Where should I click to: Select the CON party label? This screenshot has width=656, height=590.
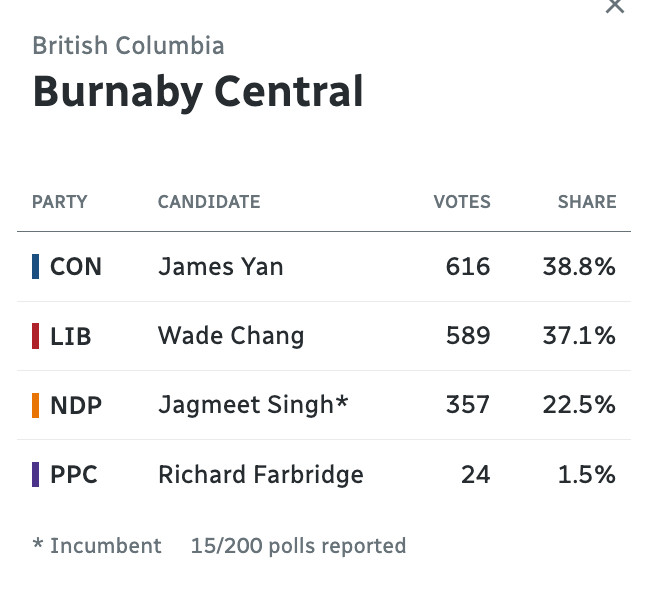76,267
